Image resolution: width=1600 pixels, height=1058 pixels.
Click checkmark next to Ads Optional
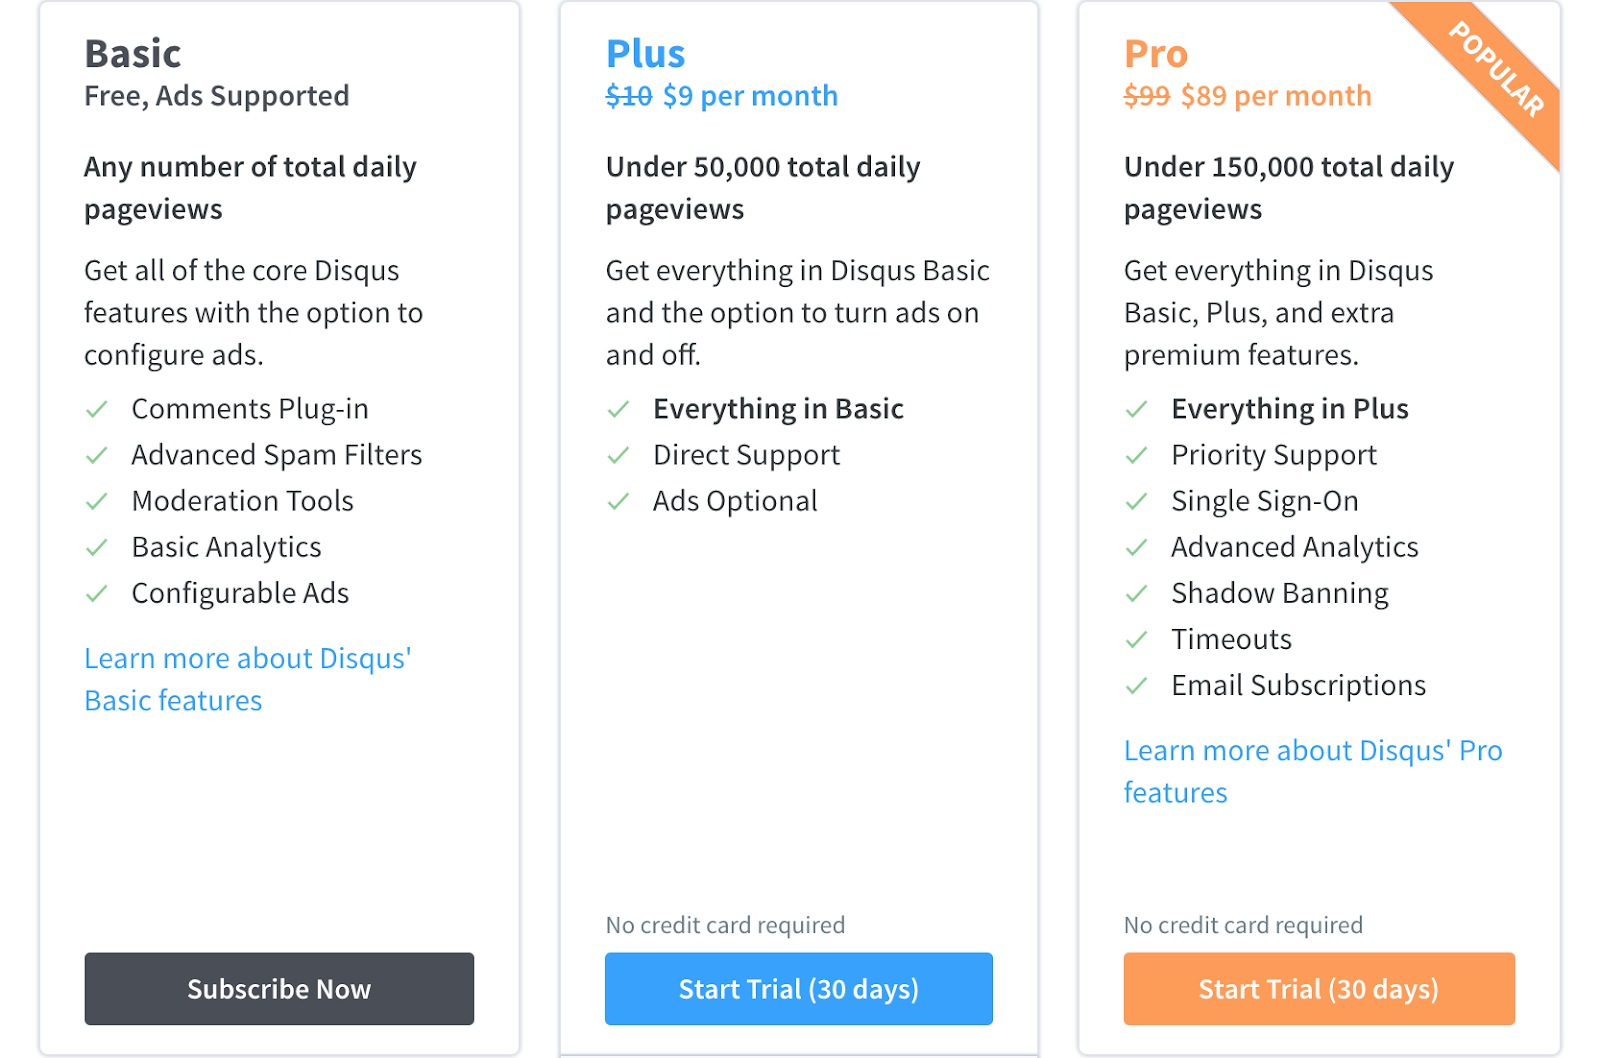(619, 502)
